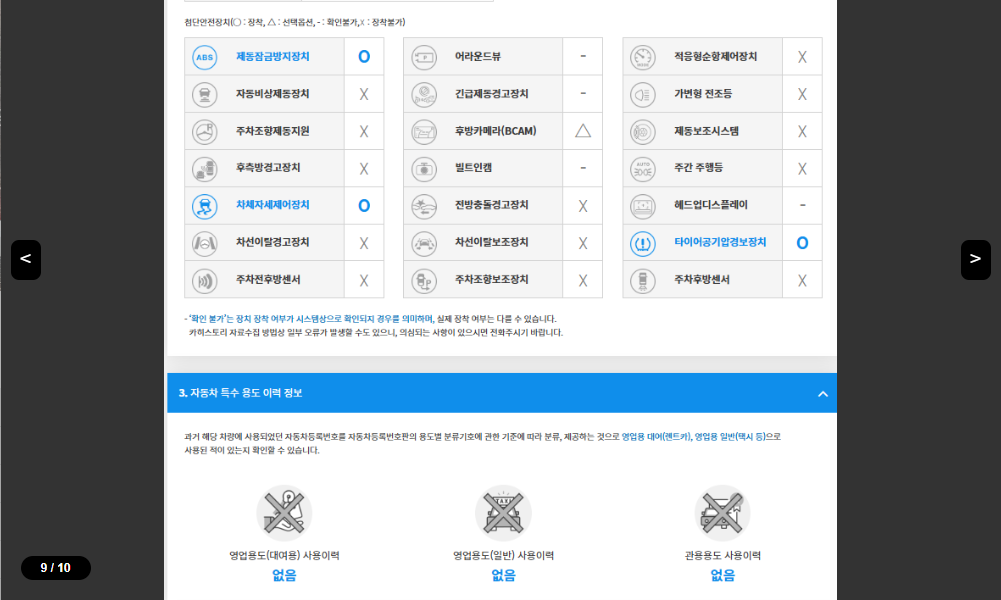
Task: Click the 전방충돌경고장치 icon
Action: [424, 206]
